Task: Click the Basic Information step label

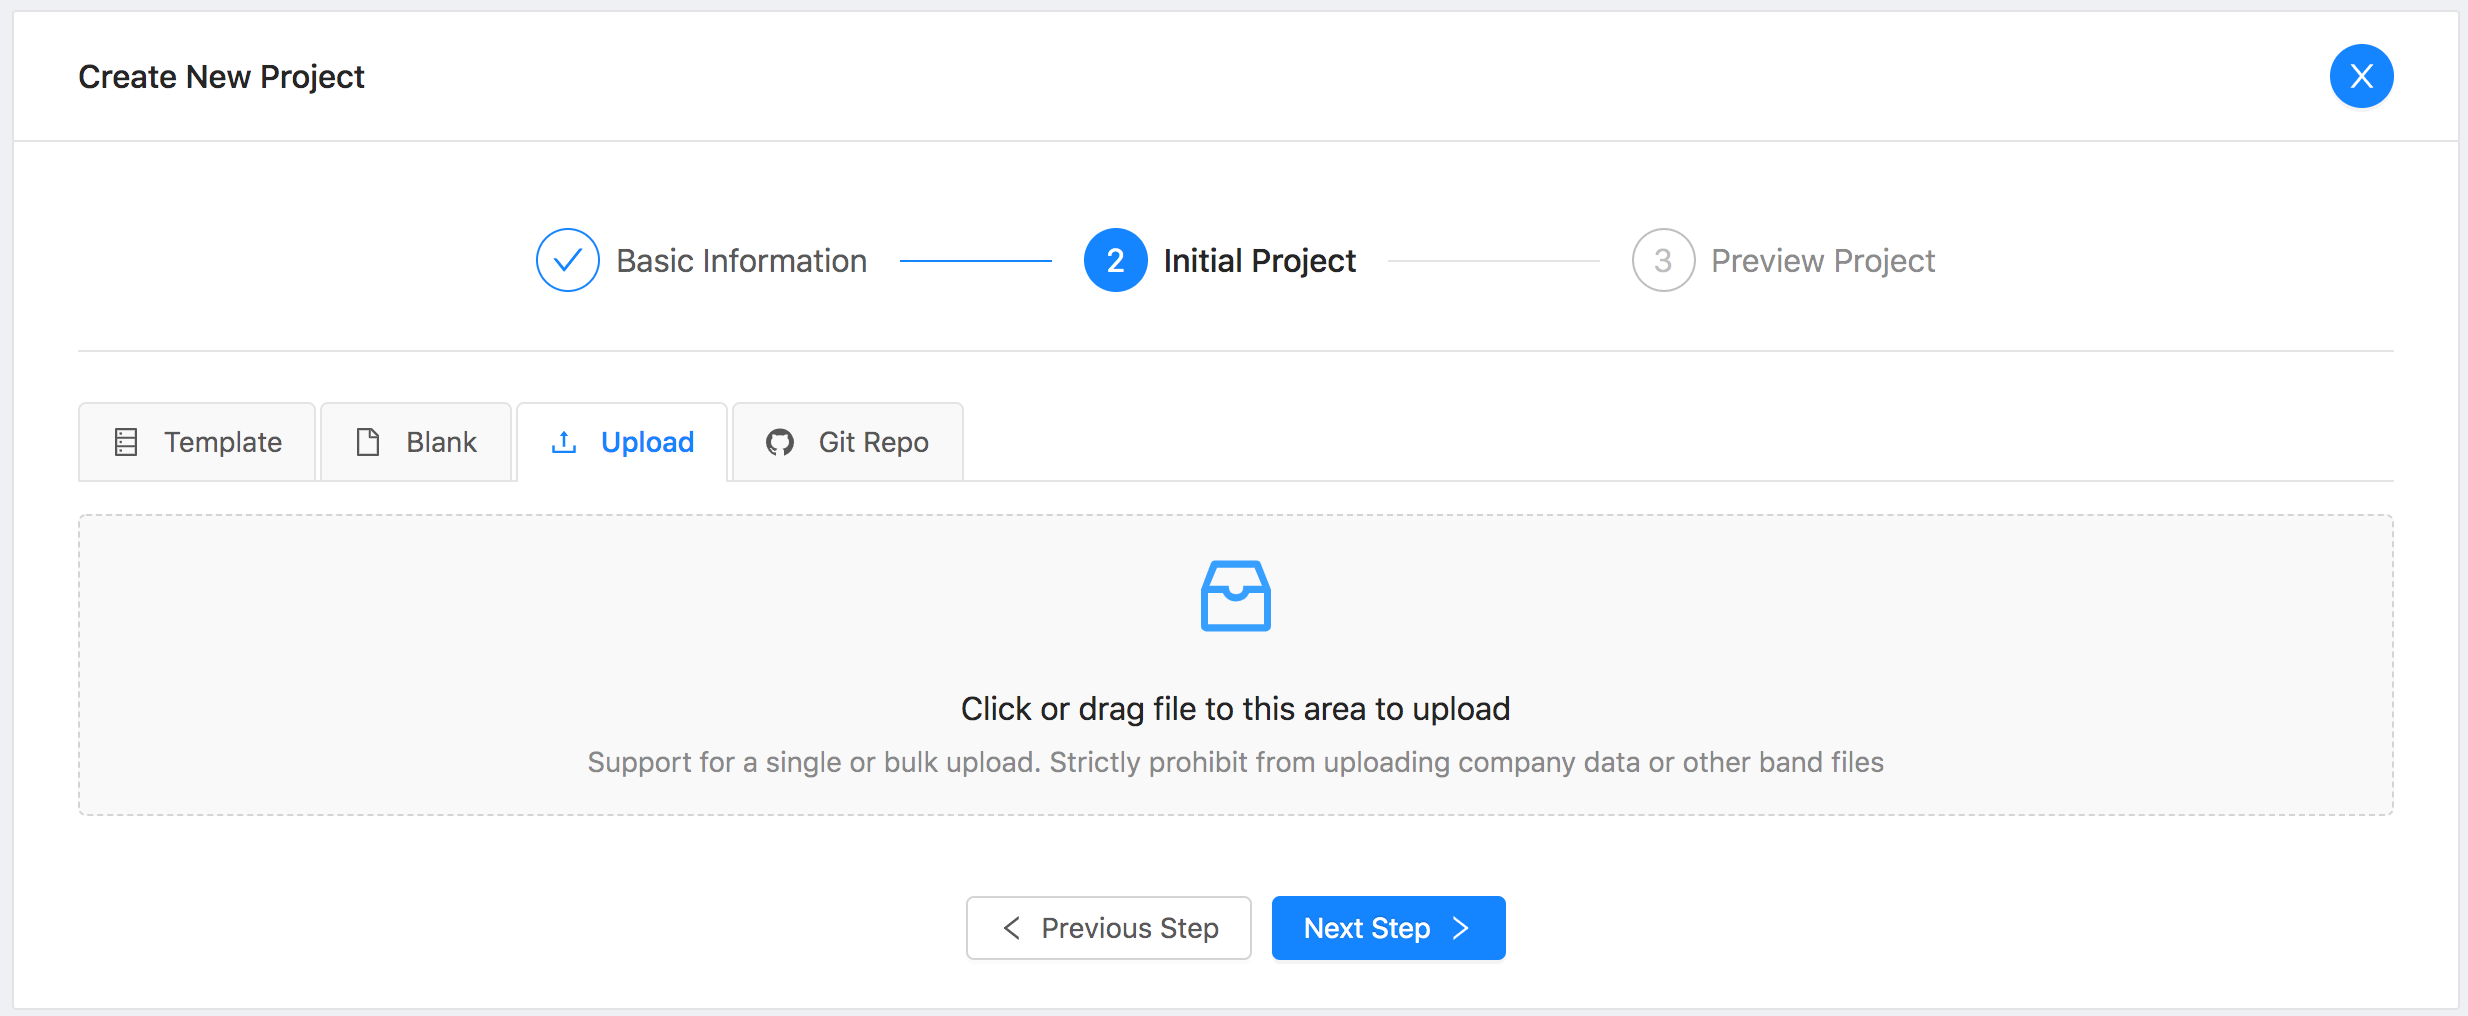Action: tap(741, 261)
